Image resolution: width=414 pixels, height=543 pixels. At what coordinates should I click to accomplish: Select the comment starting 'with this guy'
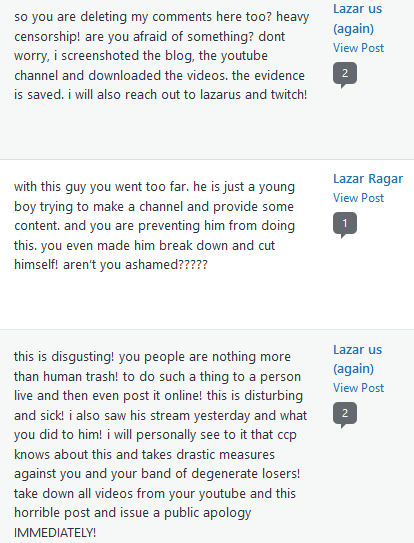(x=155, y=225)
